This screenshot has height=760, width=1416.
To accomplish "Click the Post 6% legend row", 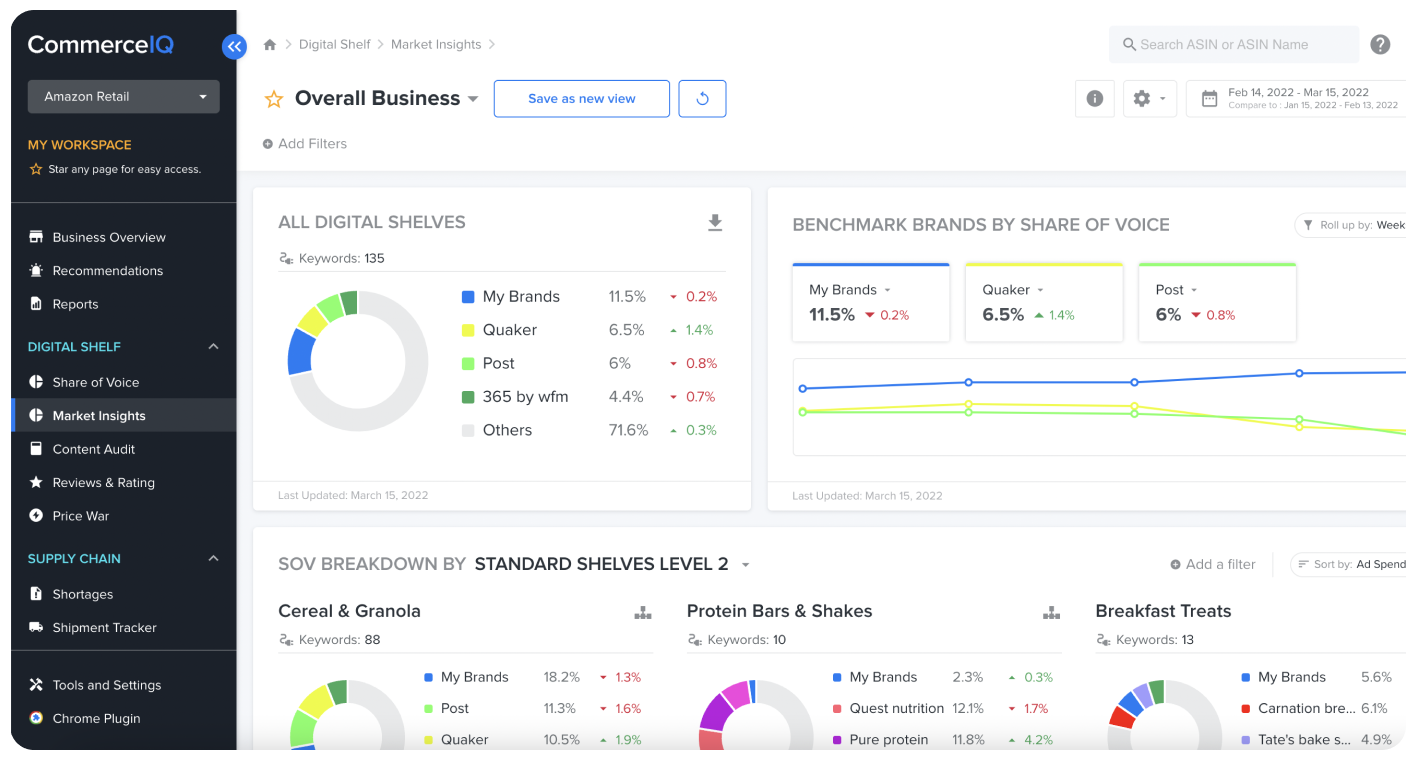I will 589,363.
